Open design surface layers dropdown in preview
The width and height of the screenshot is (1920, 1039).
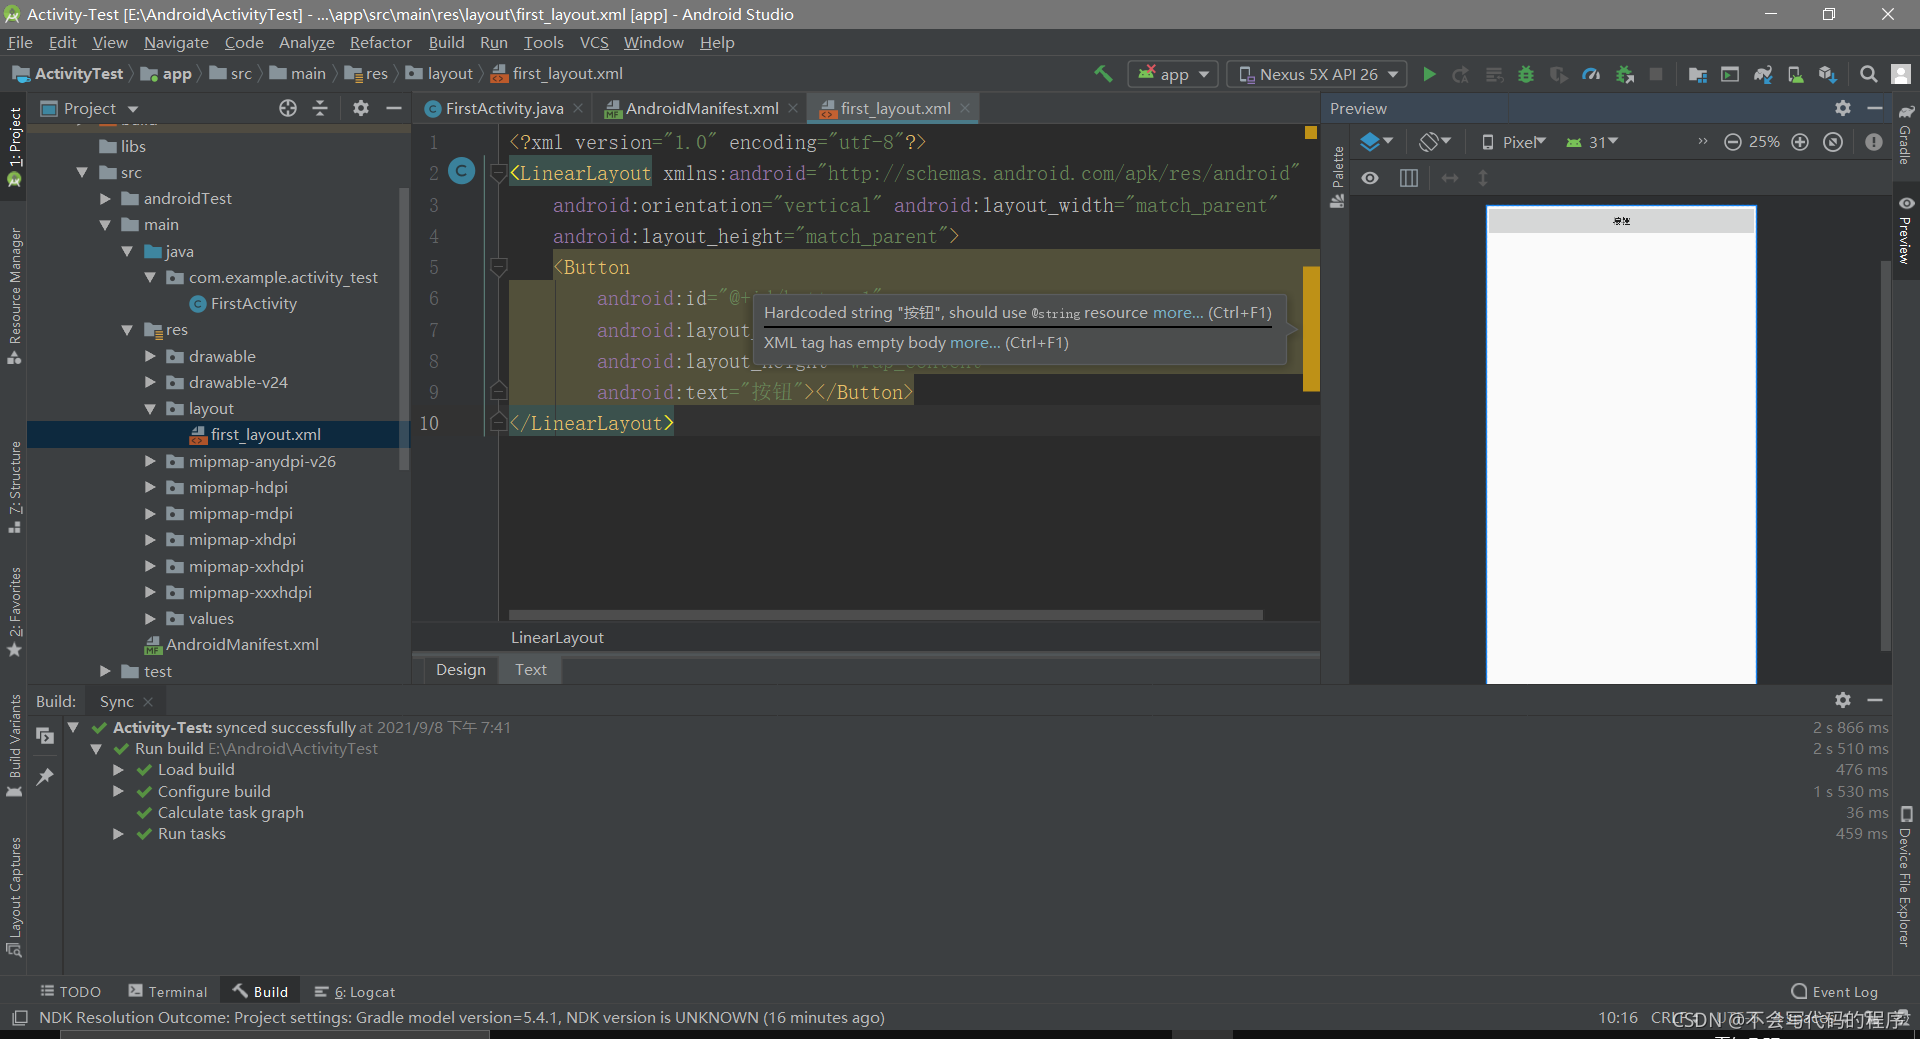pos(1377,142)
